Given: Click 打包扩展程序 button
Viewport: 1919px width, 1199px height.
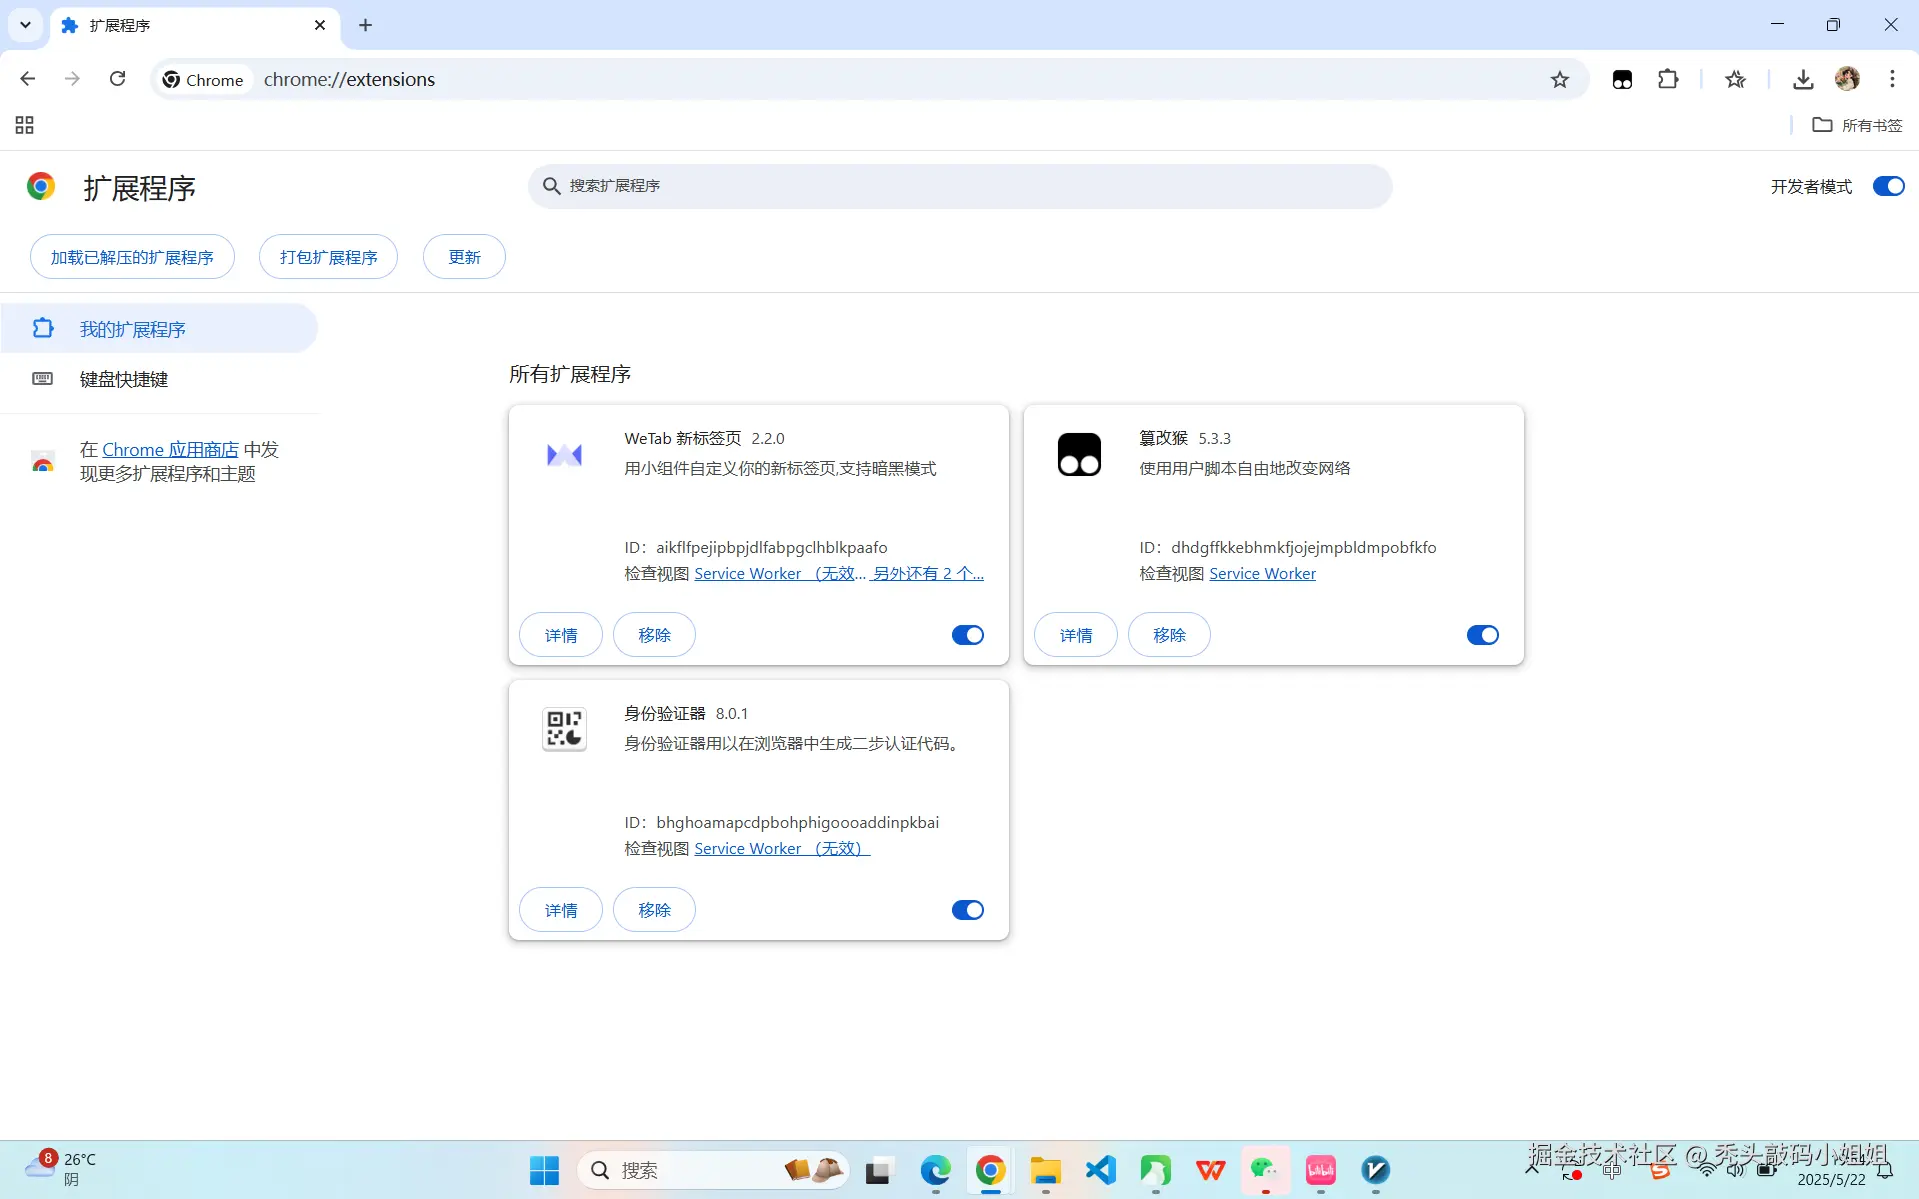Looking at the screenshot, I should 328,257.
